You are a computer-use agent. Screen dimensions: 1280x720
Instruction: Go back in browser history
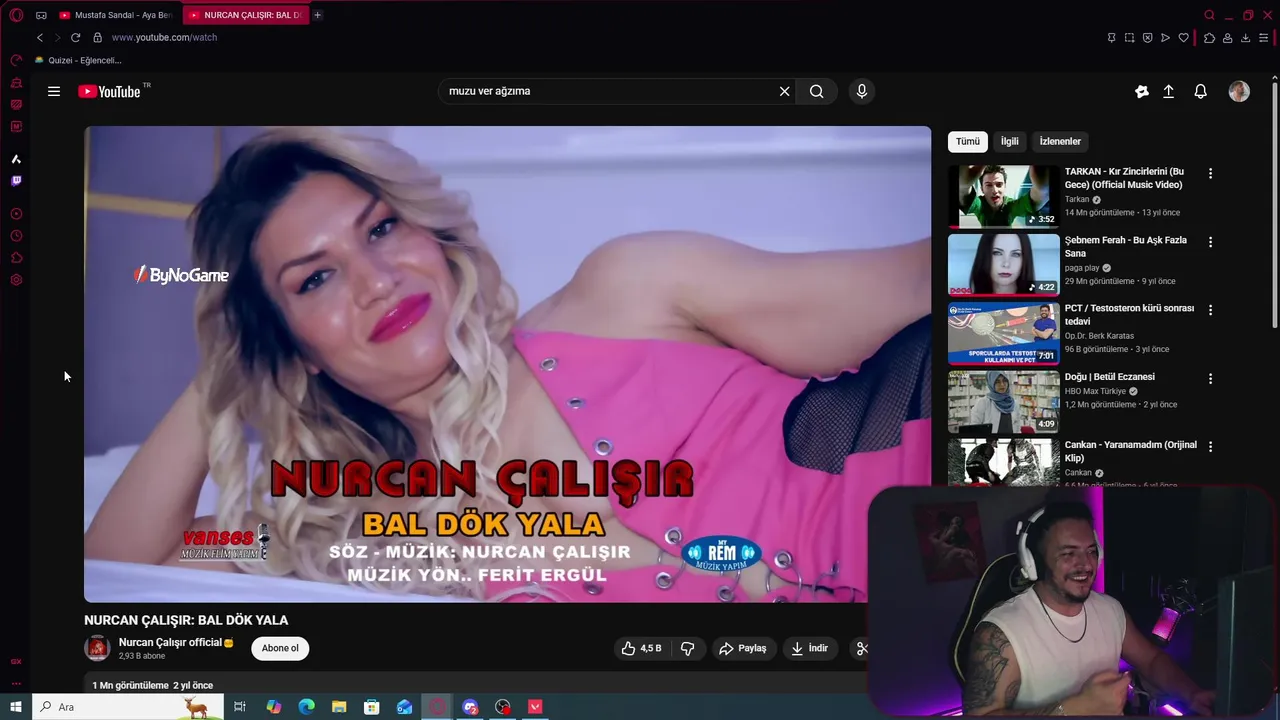click(x=40, y=37)
